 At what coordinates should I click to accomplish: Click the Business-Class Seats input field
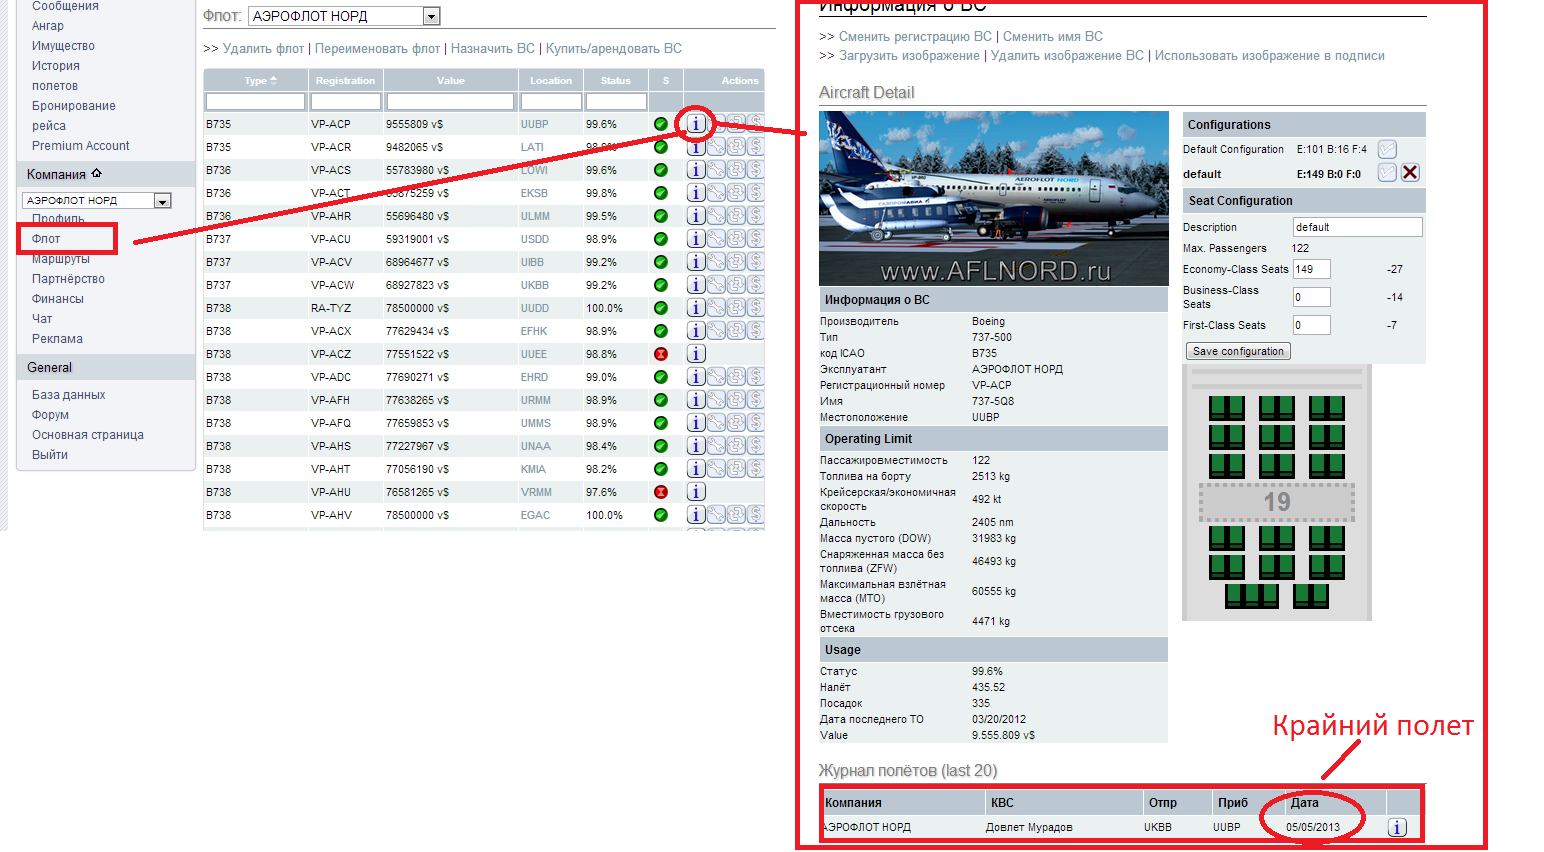tap(1312, 297)
